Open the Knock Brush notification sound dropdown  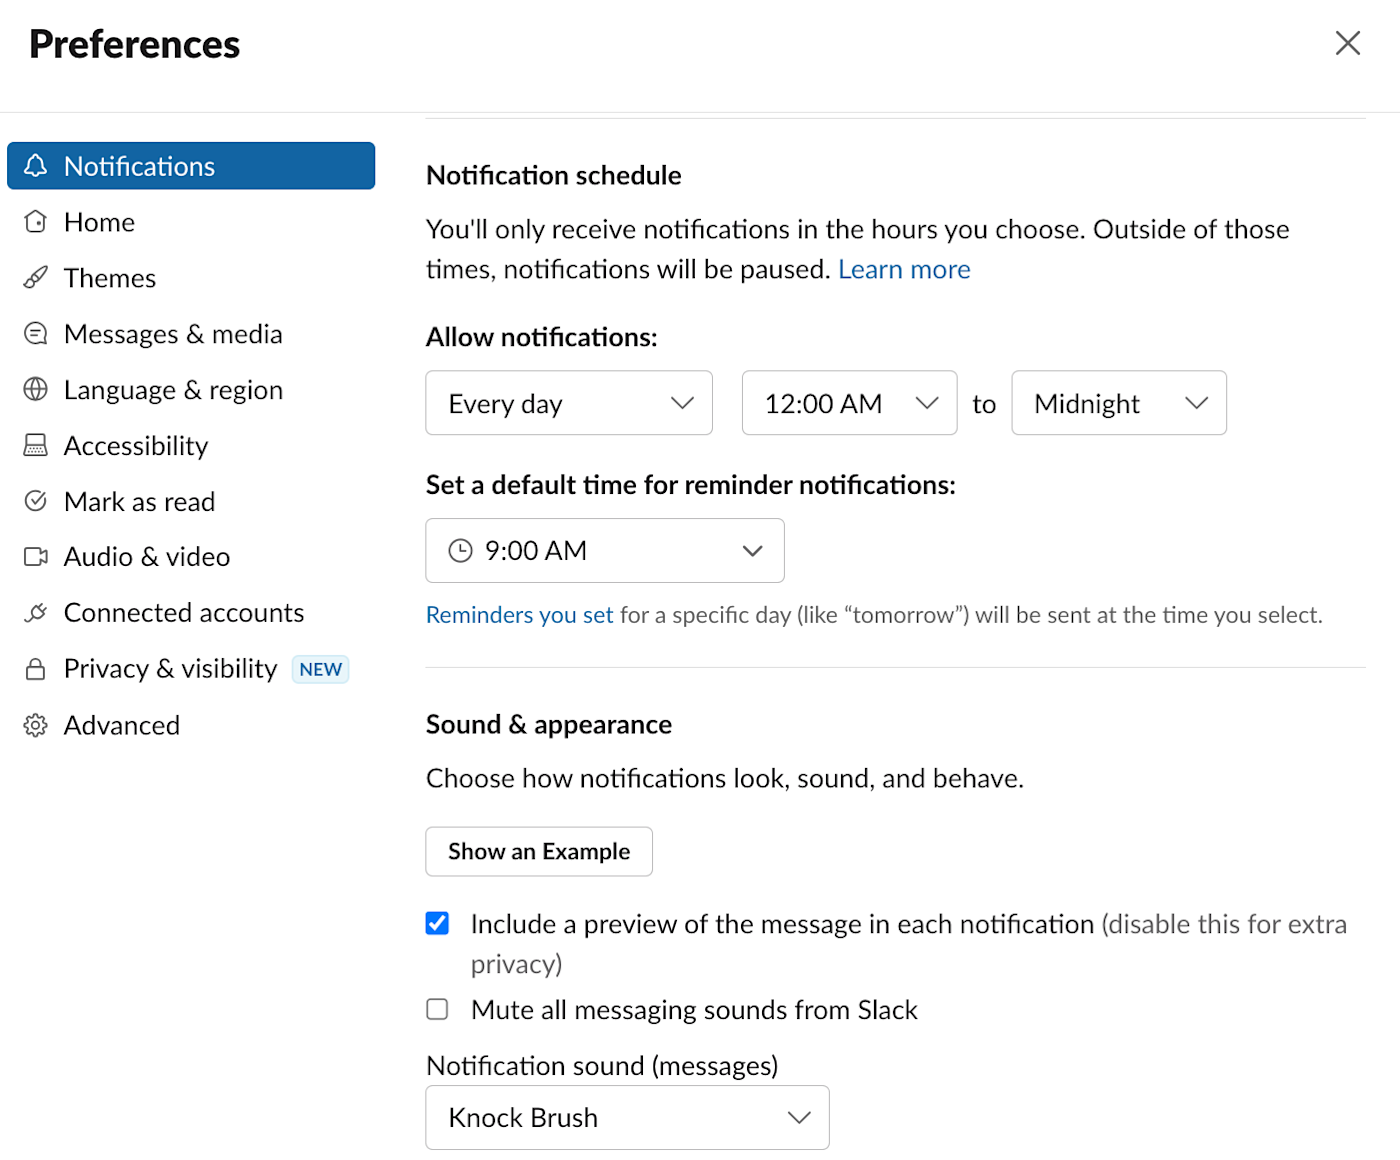click(627, 1118)
